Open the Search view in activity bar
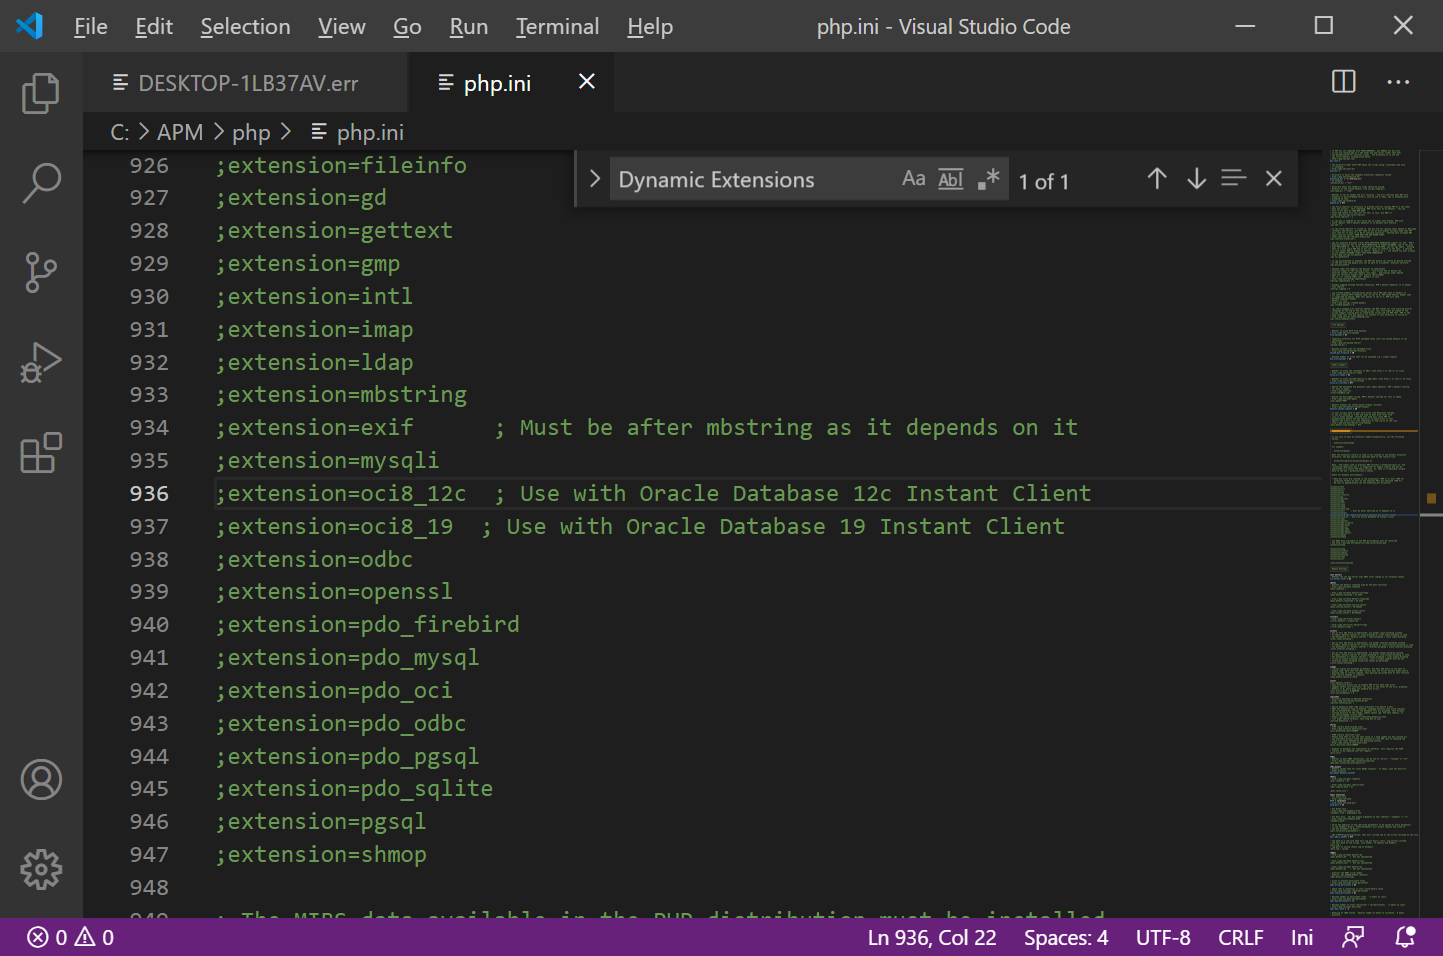The height and width of the screenshot is (956, 1443). coord(41,183)
